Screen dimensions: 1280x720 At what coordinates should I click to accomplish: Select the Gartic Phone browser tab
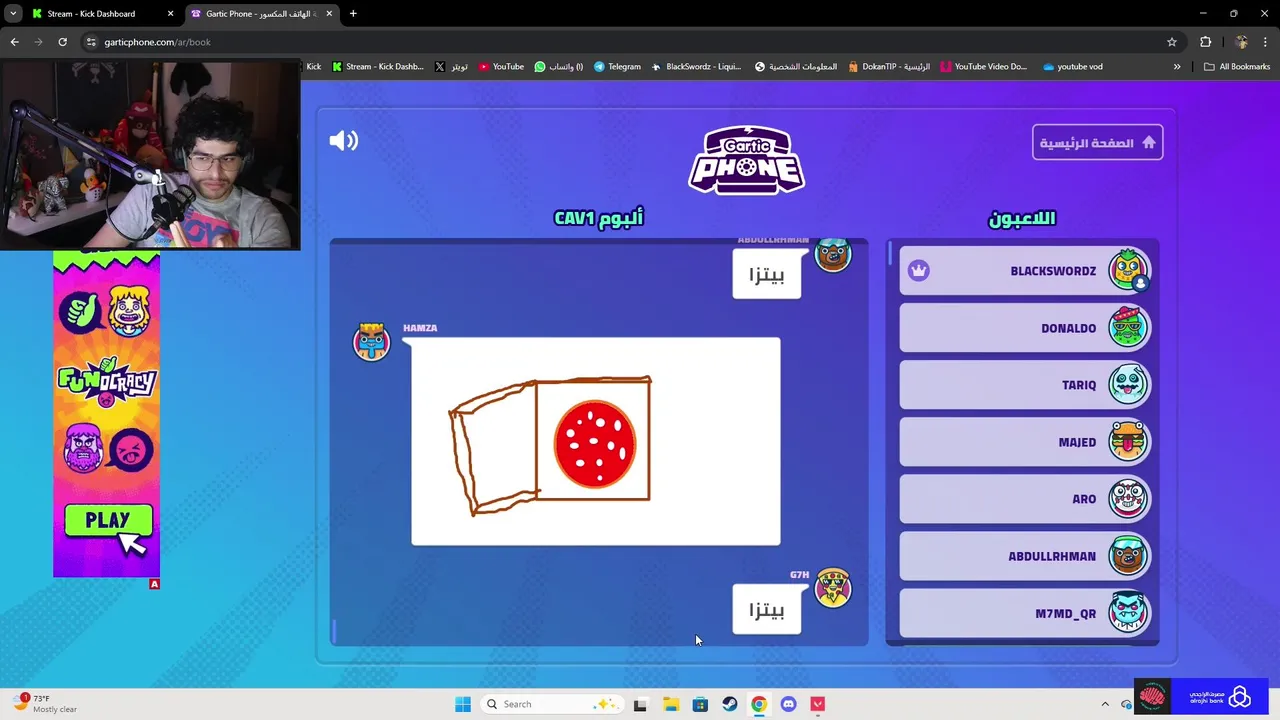262,14
